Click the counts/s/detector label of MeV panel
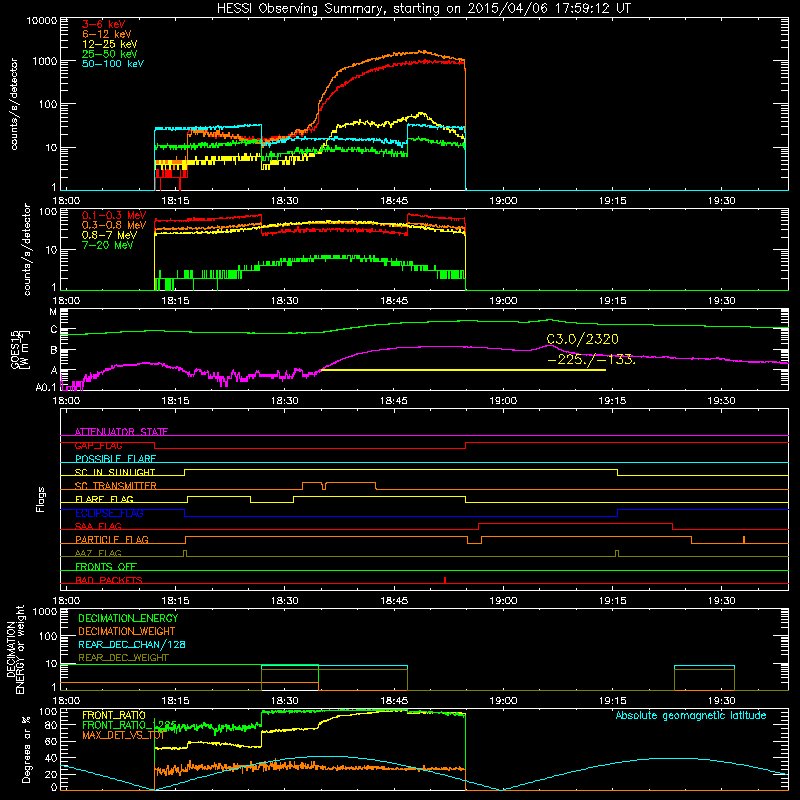The width and height of the screenshot is (800, 800). point(27,249)
